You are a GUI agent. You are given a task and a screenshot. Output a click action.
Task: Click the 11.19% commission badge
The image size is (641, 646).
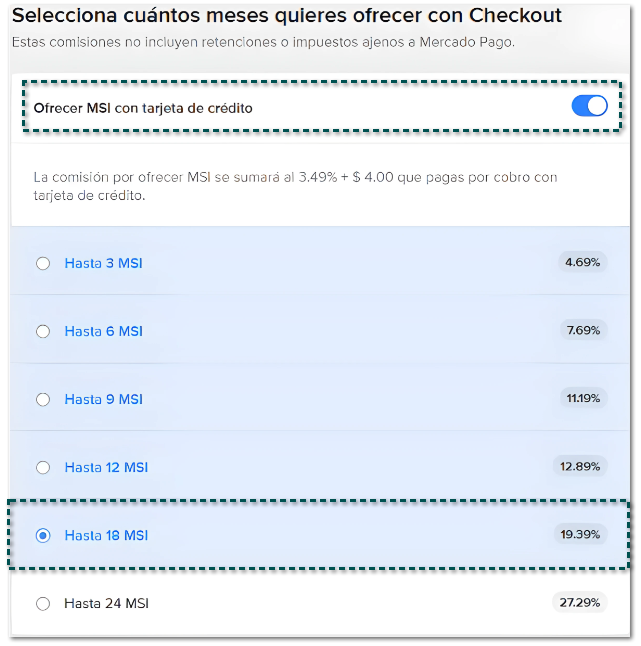coord(583,398)
